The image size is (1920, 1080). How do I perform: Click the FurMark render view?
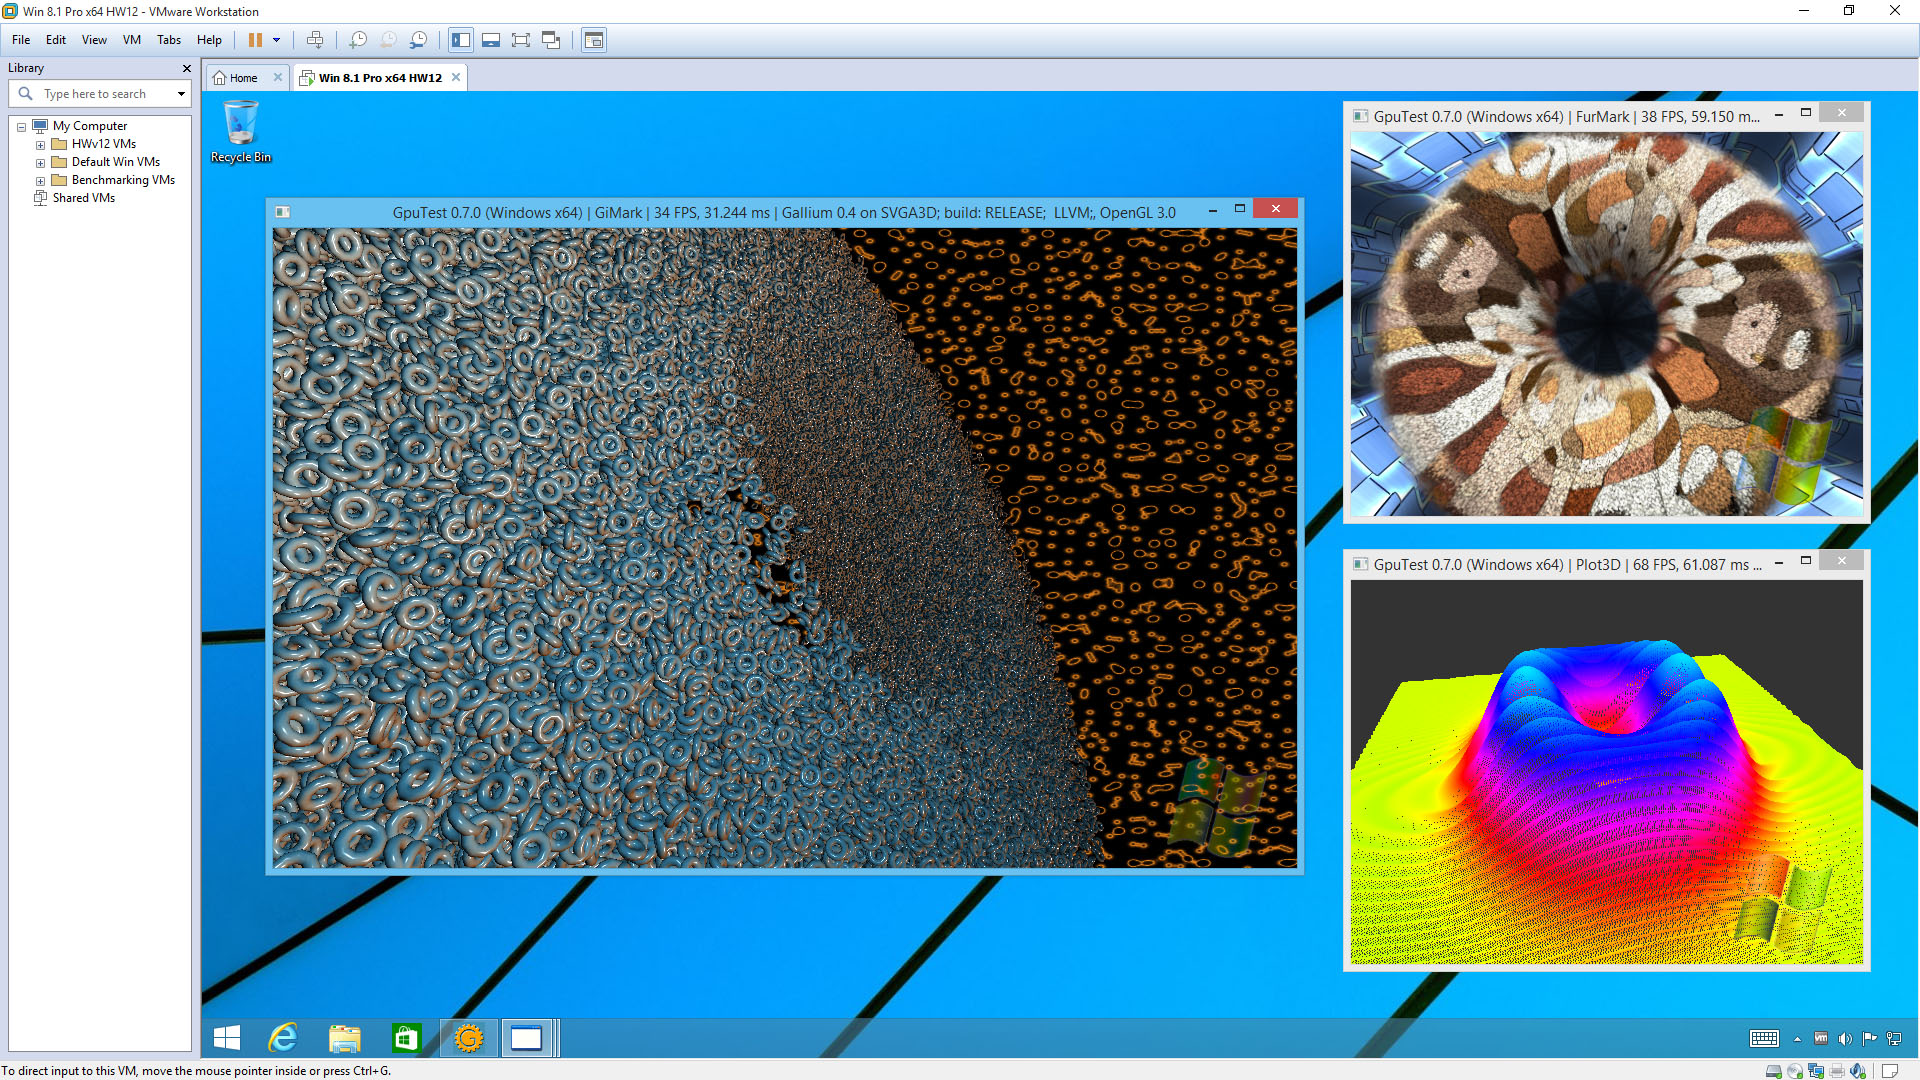(x=1607, y=324)
